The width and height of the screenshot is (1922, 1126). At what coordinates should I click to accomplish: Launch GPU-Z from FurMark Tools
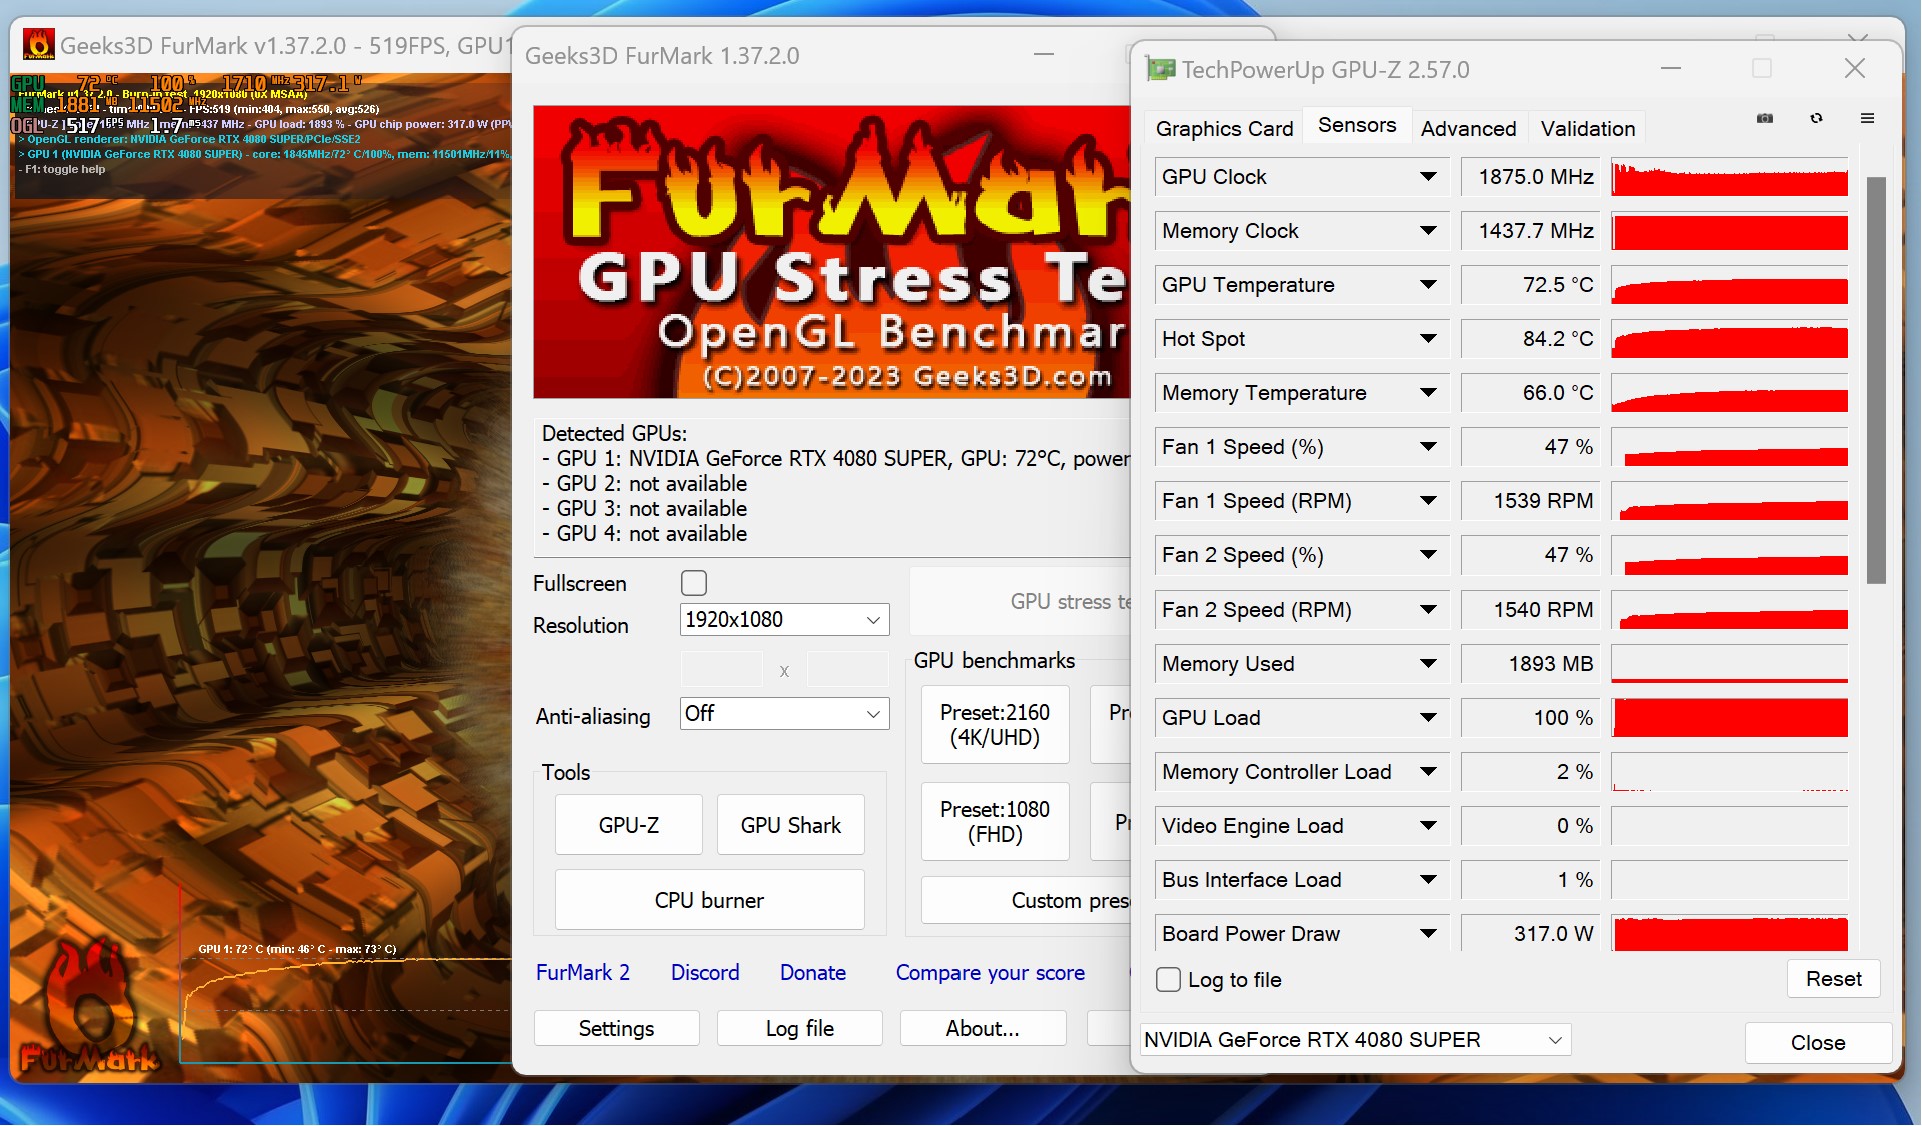tap(629, 825)
